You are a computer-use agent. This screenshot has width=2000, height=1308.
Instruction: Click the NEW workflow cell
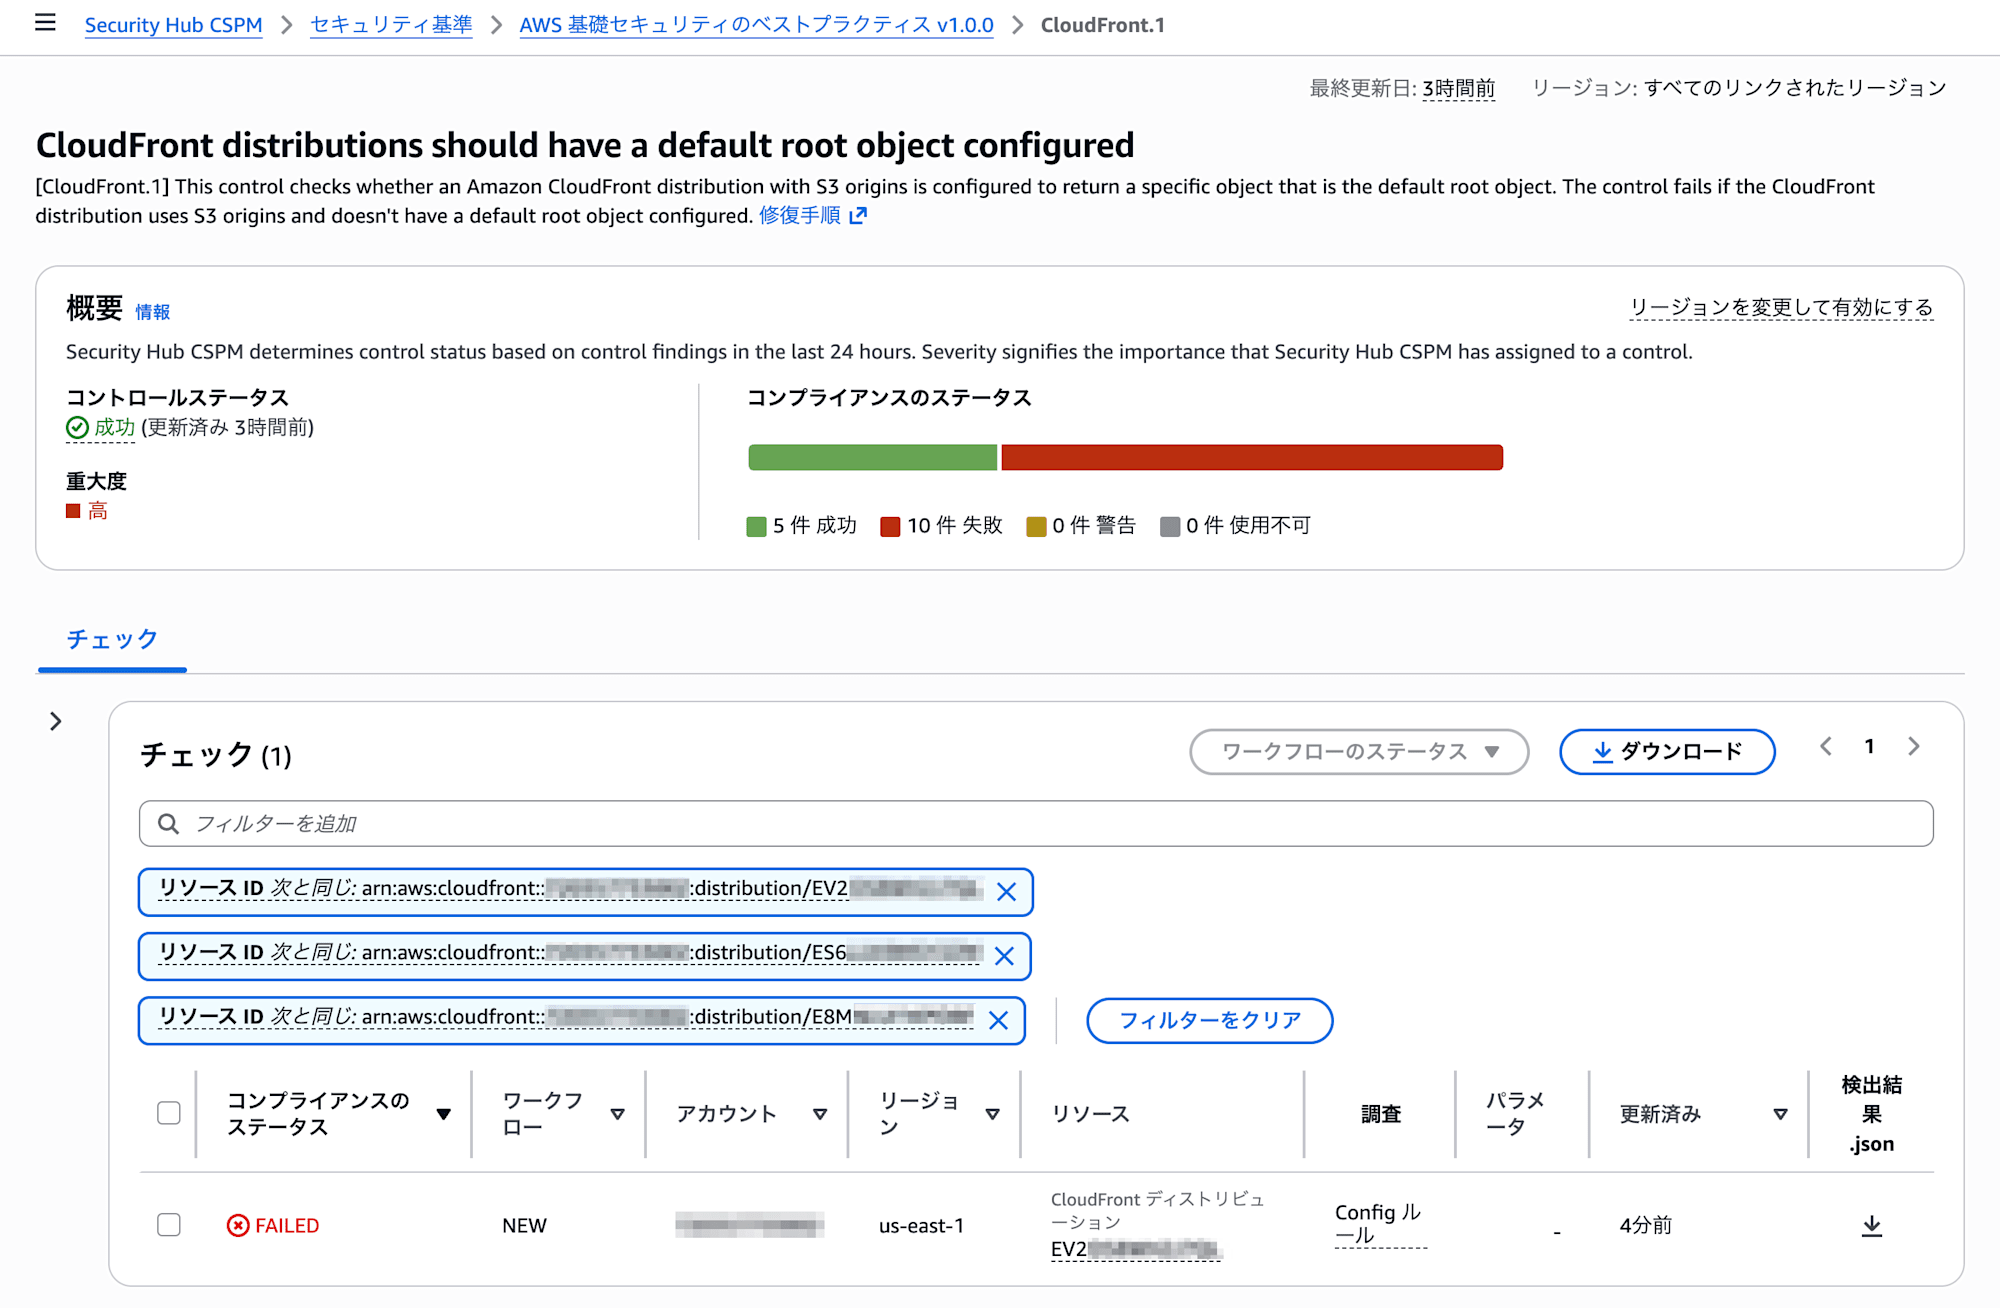pyautogui.click(x=524, y=1226)
